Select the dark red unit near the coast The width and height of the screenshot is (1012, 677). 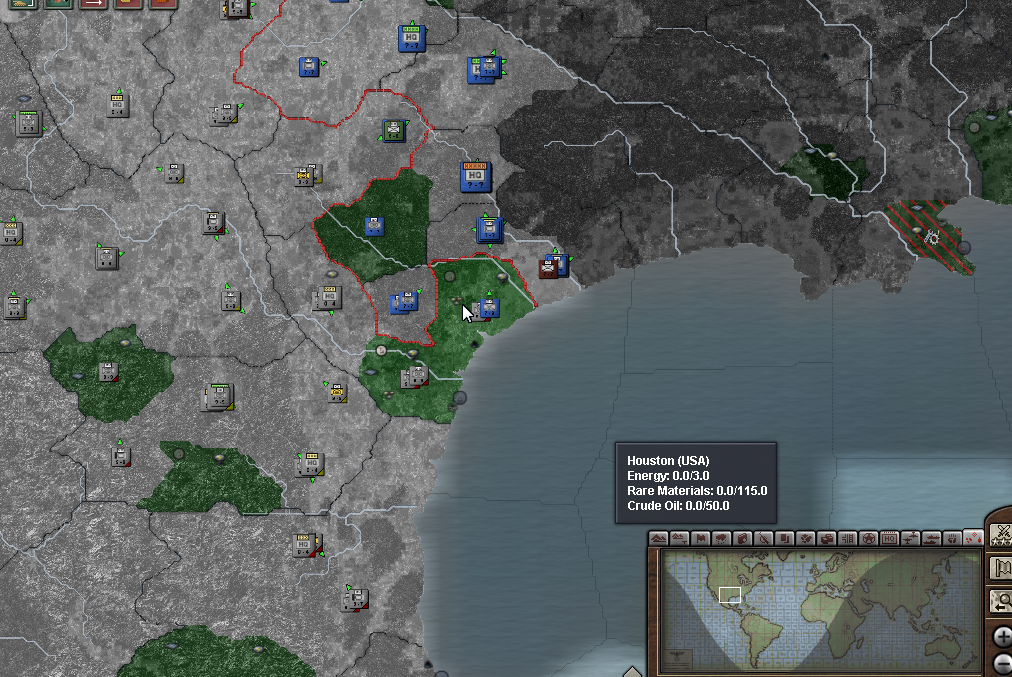[x=548, y=268]
